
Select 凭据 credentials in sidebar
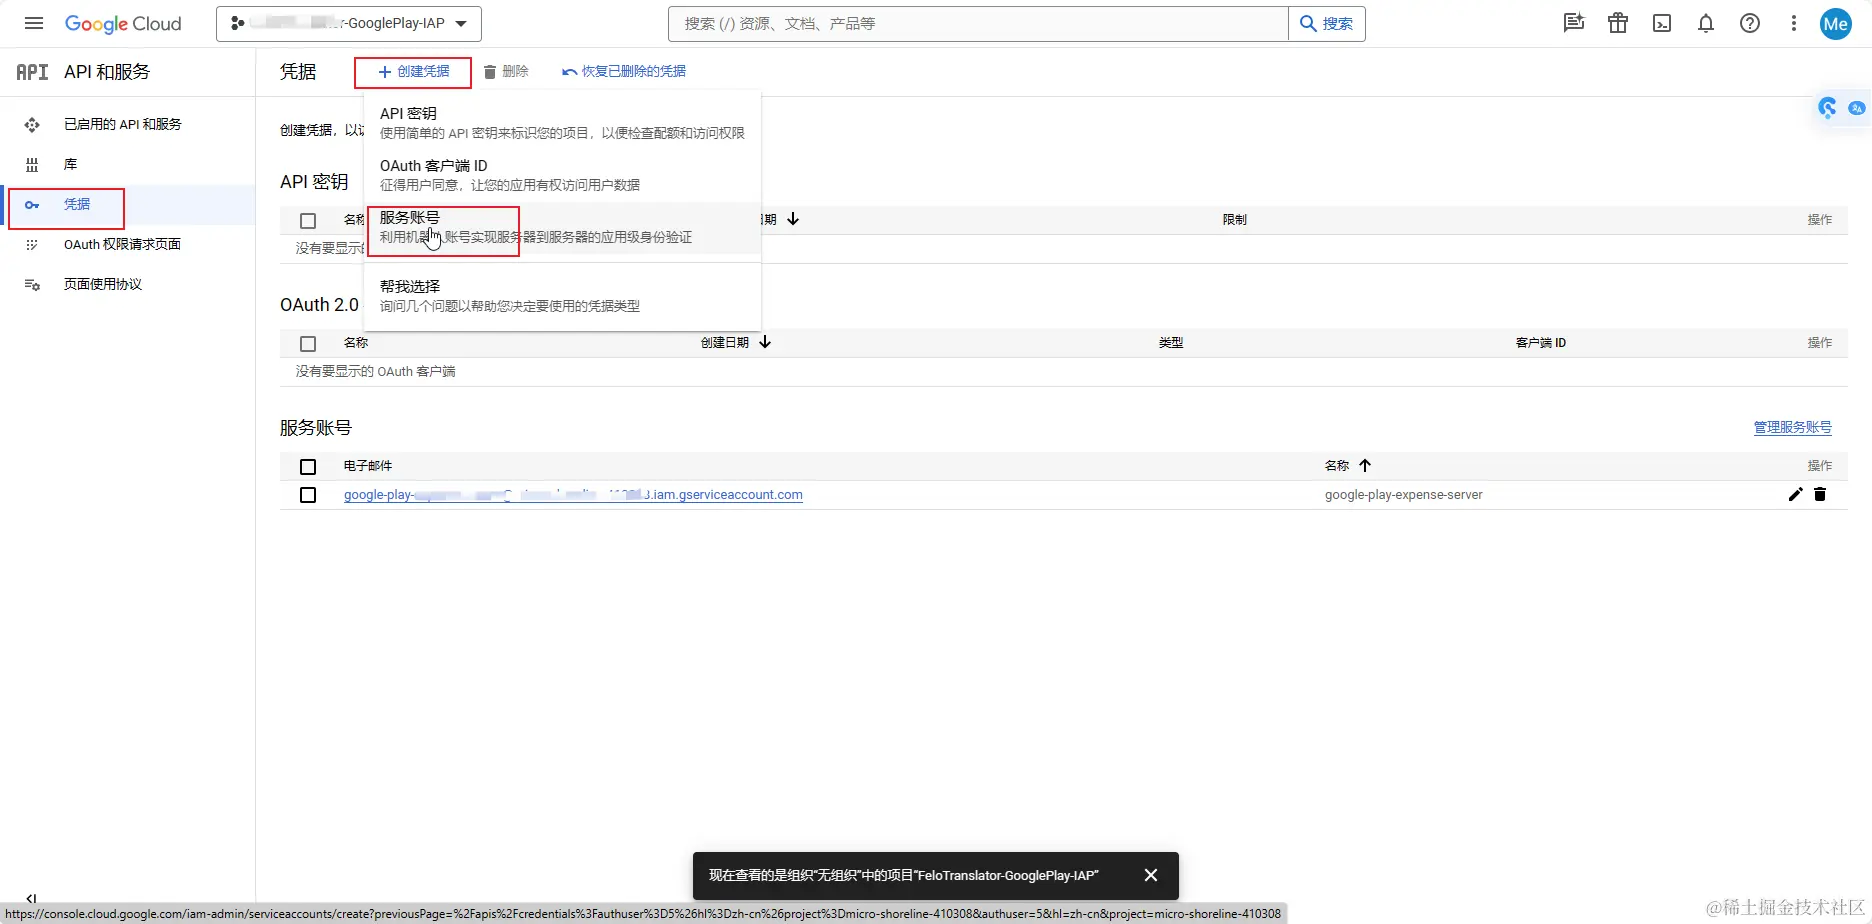pyautogui.click(x=77, y=204)
